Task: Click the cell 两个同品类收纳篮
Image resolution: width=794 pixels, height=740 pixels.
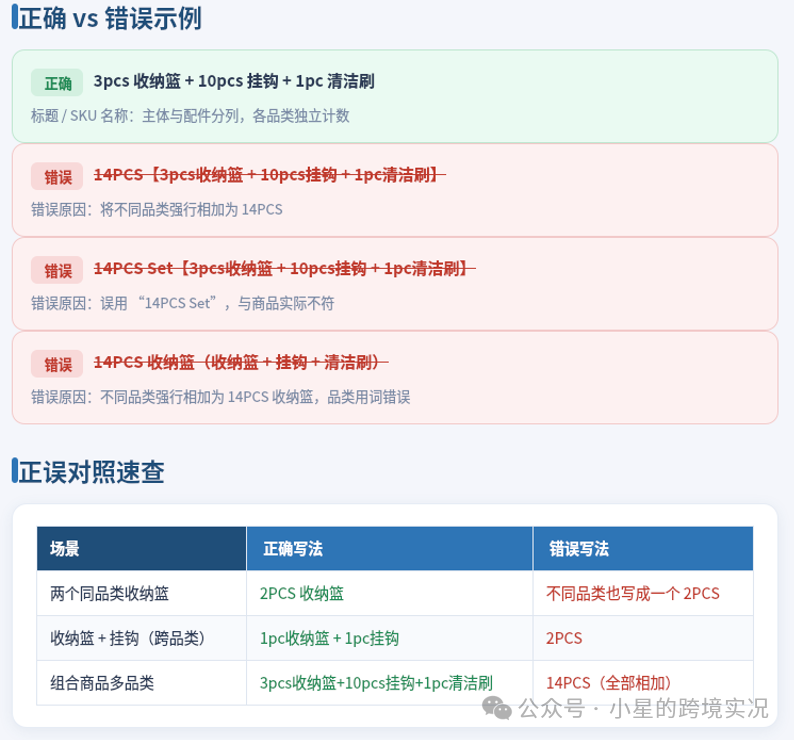Action: click(x=142, y=593)
